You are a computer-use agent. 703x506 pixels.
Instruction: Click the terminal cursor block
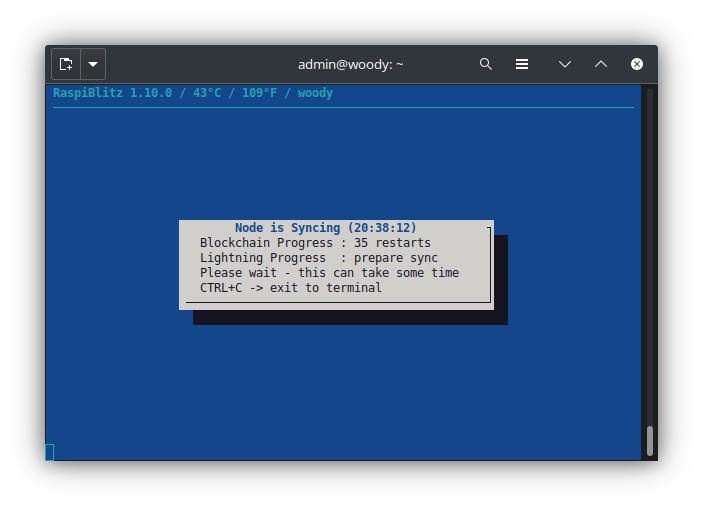(50, 452)
